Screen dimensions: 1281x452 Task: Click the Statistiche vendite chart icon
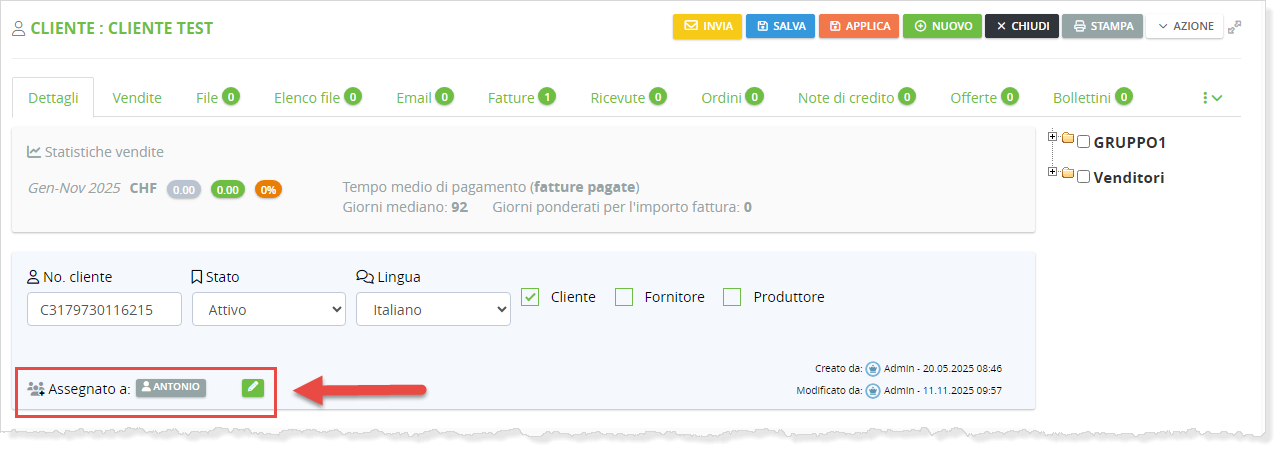(x=34, y=152)
